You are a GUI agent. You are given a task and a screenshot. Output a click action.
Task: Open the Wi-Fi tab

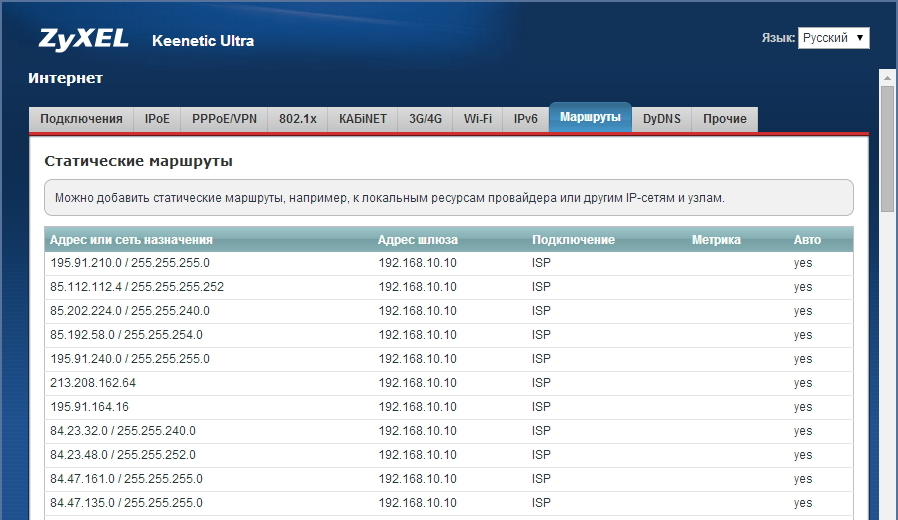(477, 119)
